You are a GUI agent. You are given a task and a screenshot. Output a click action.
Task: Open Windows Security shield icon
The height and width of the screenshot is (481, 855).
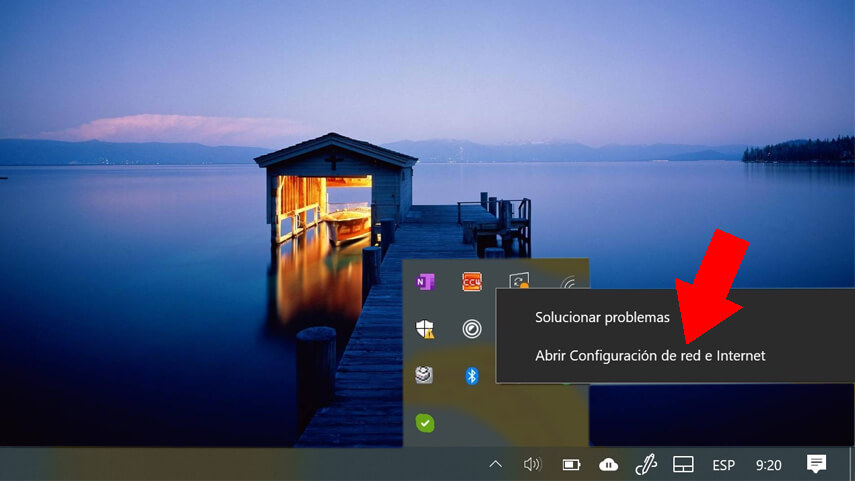tap(425, 329)
